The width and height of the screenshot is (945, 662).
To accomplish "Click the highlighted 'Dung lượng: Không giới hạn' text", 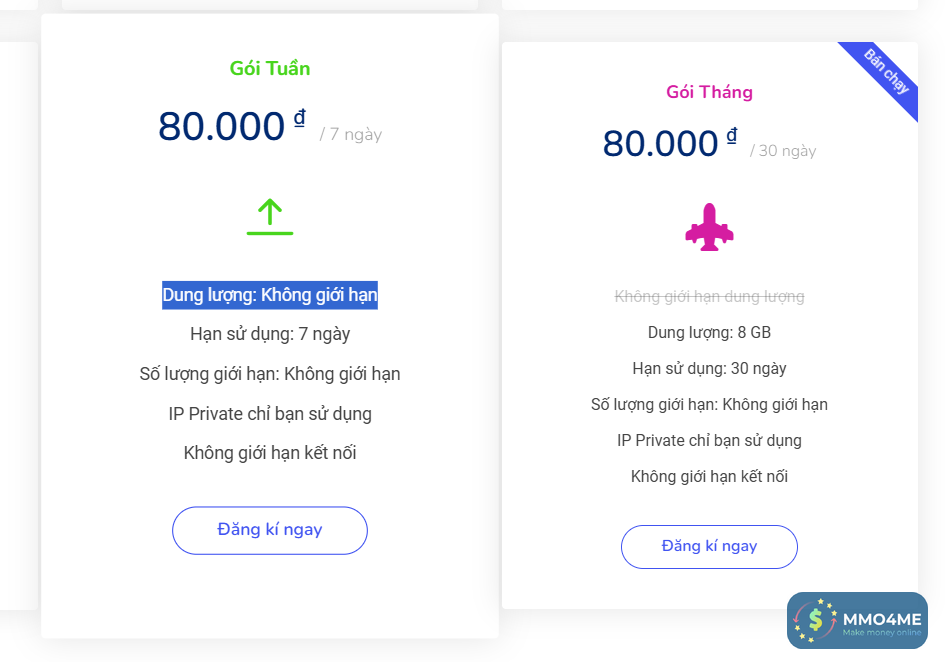I will tap(270, 295).
